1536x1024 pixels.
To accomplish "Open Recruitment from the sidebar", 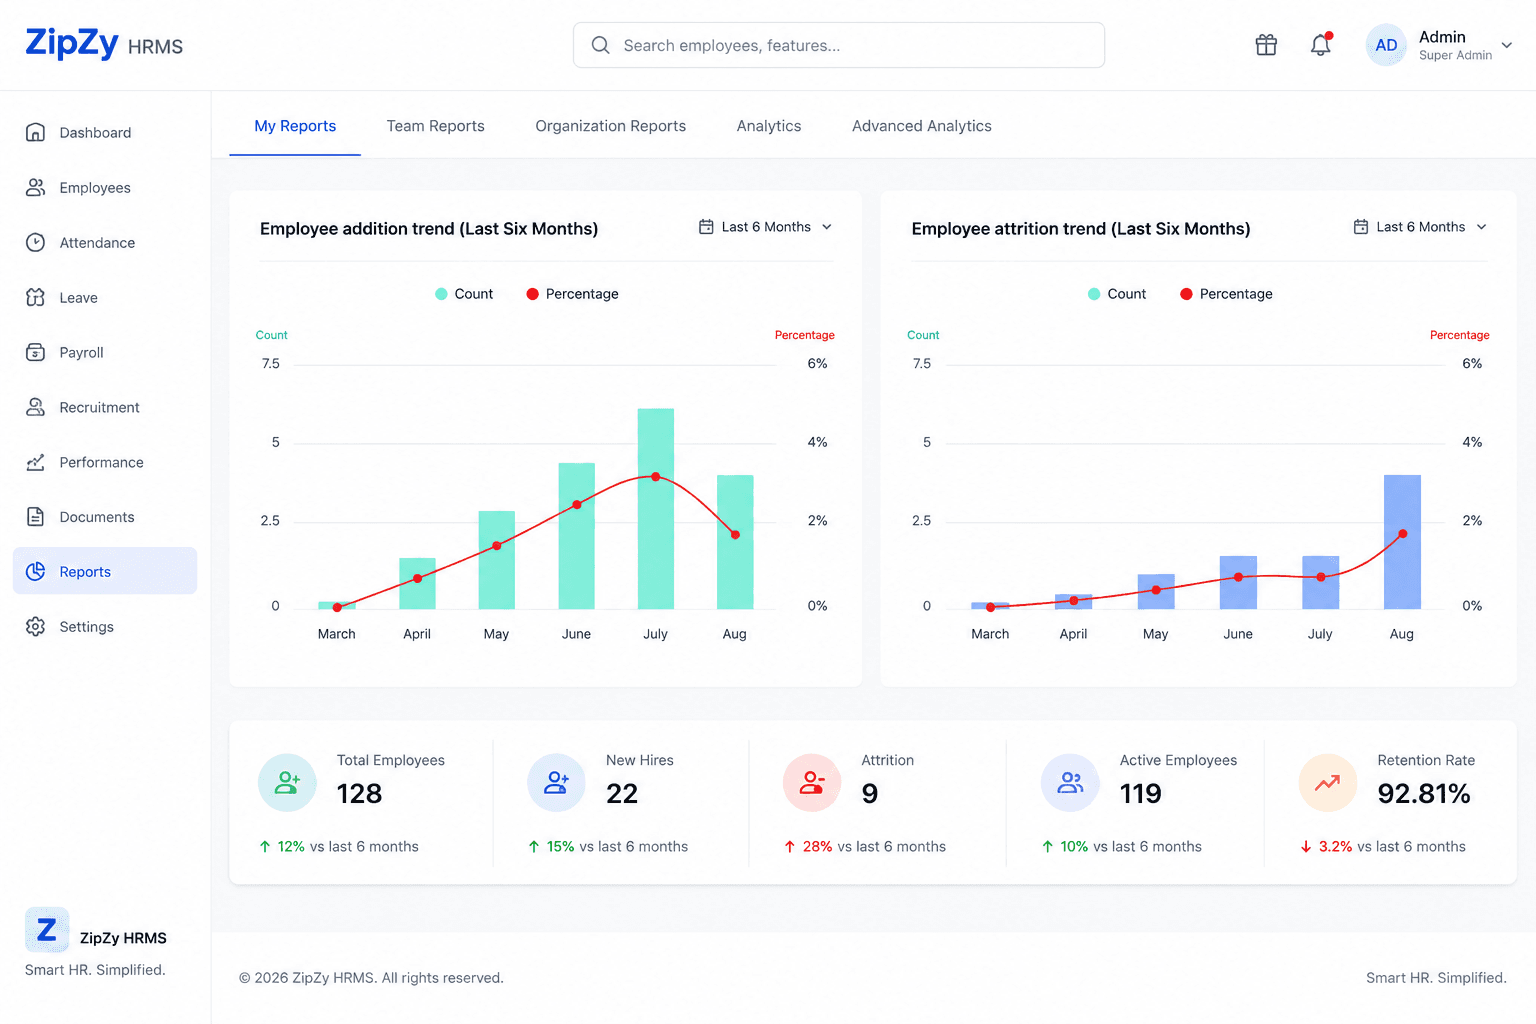I will pyautogui.click(x=105, y=407).
